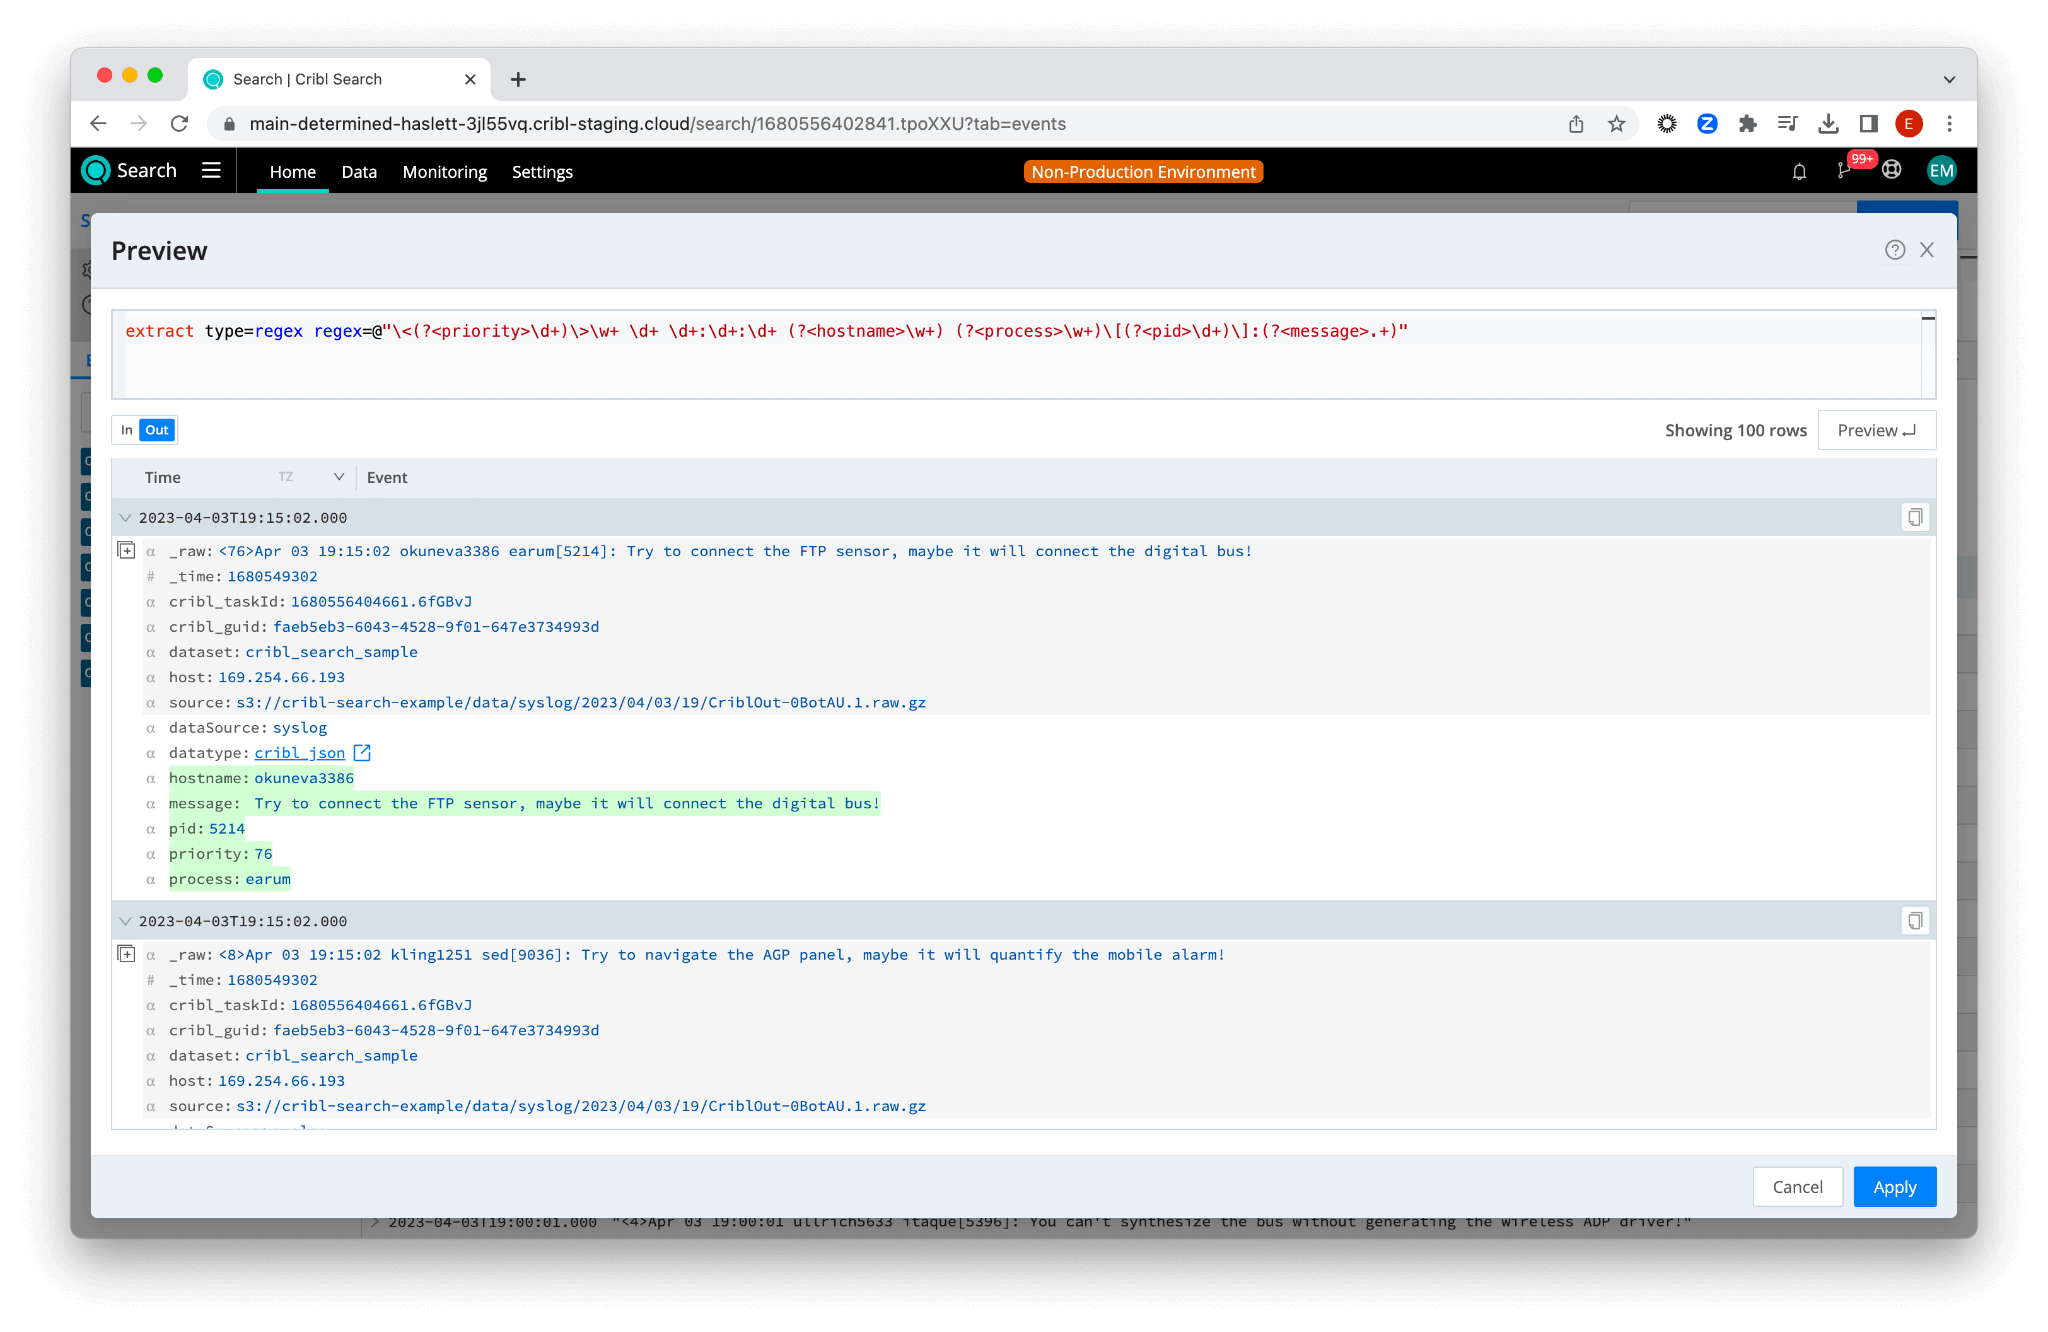Collapse the first 2023-04-03T19:15:02.000 event row
This screenshot has height=1332, width=2048.
coord(125,518)
